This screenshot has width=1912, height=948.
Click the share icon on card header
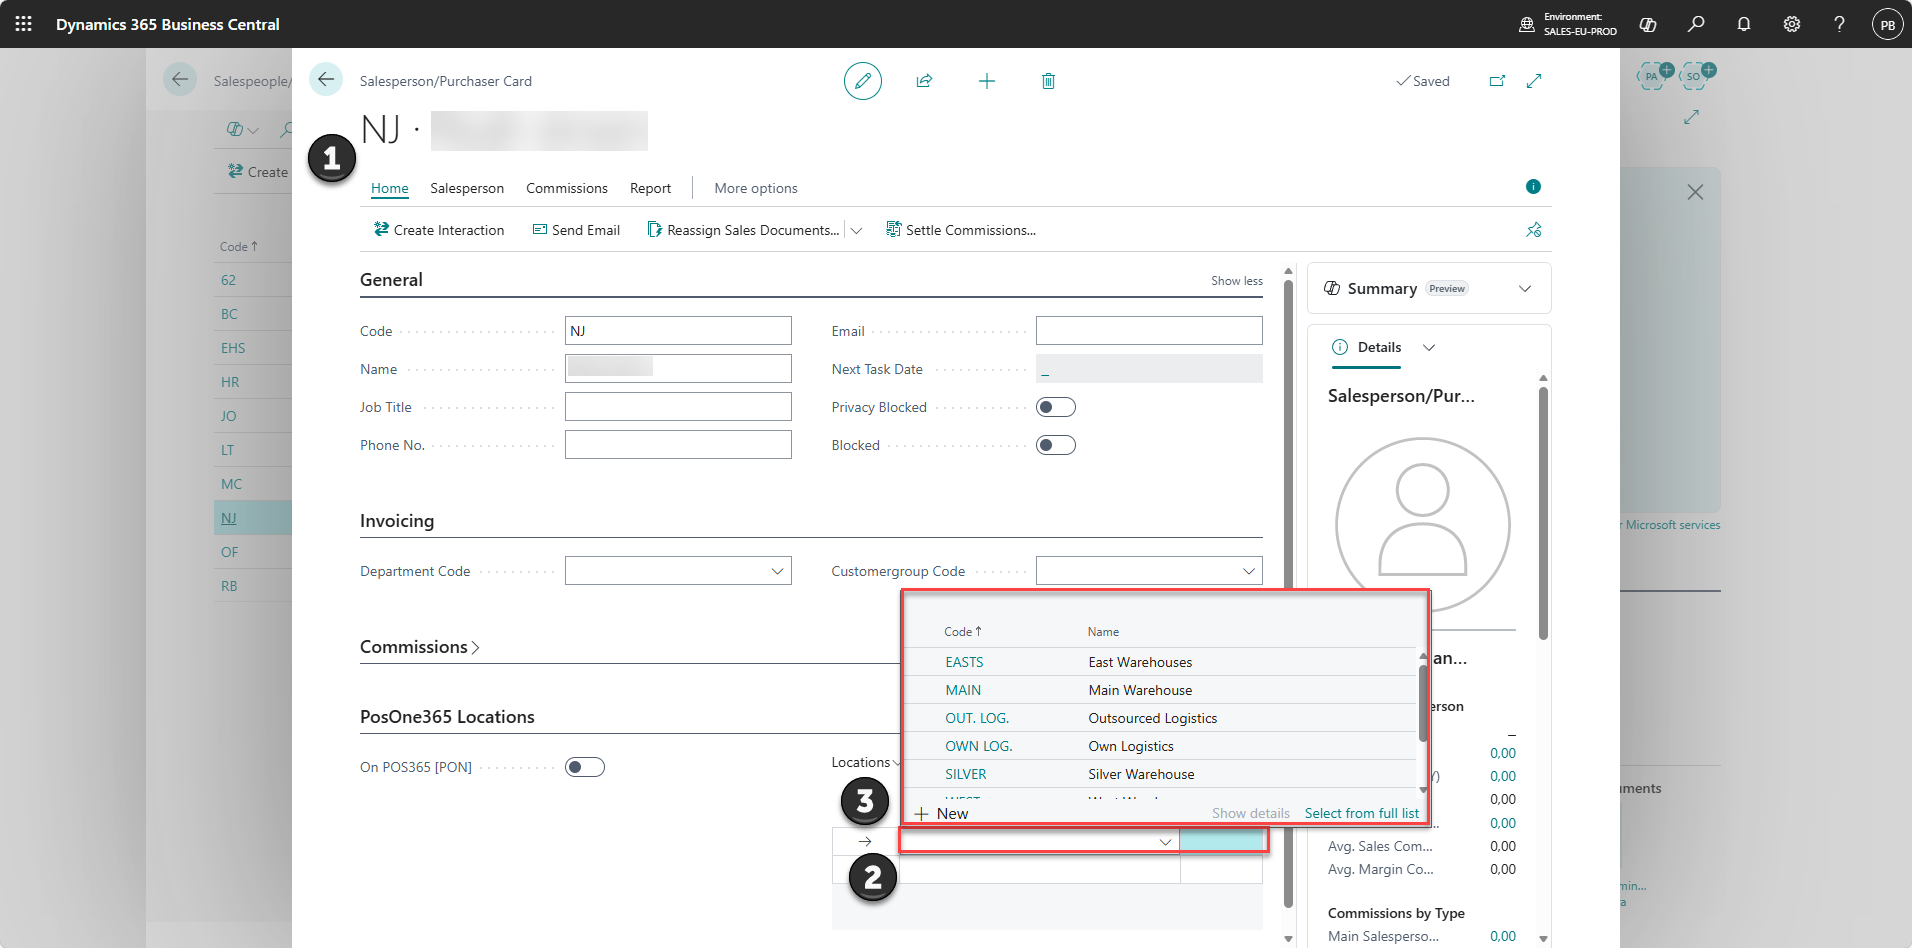click(x=924, y=81)
